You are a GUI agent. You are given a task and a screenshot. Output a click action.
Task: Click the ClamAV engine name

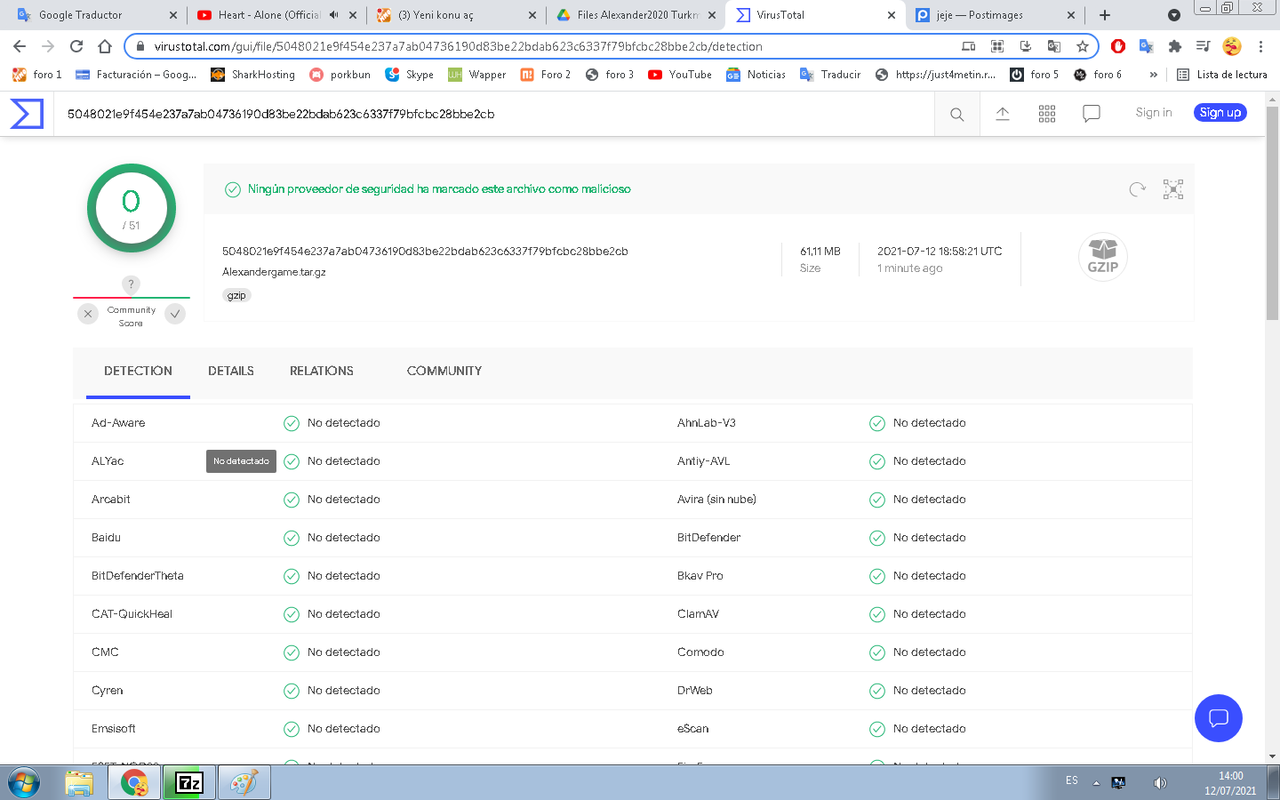698,614
